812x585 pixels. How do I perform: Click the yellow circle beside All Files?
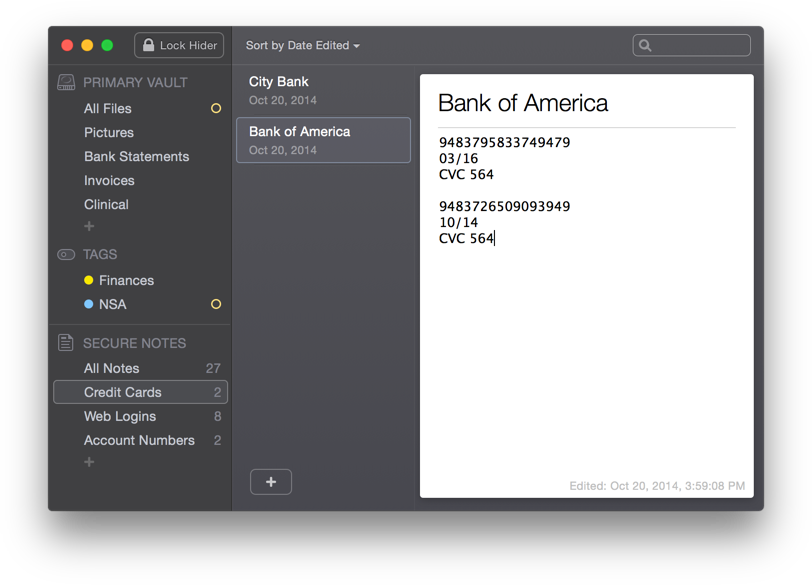(216, 108)
